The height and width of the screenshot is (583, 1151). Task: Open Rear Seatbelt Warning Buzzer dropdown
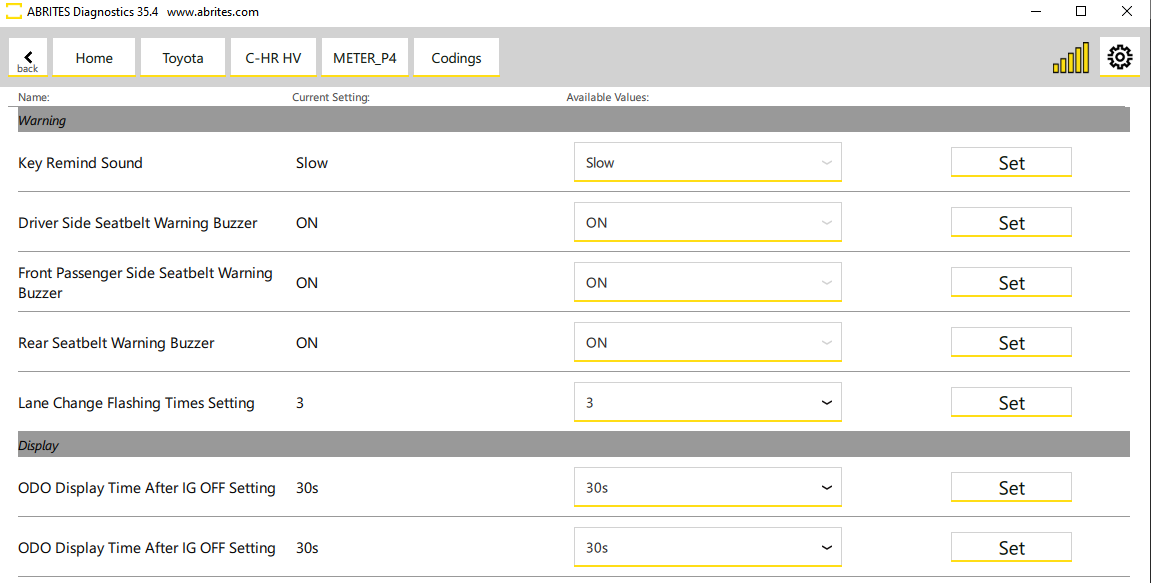pyautogui.click(x=707, y=343)
